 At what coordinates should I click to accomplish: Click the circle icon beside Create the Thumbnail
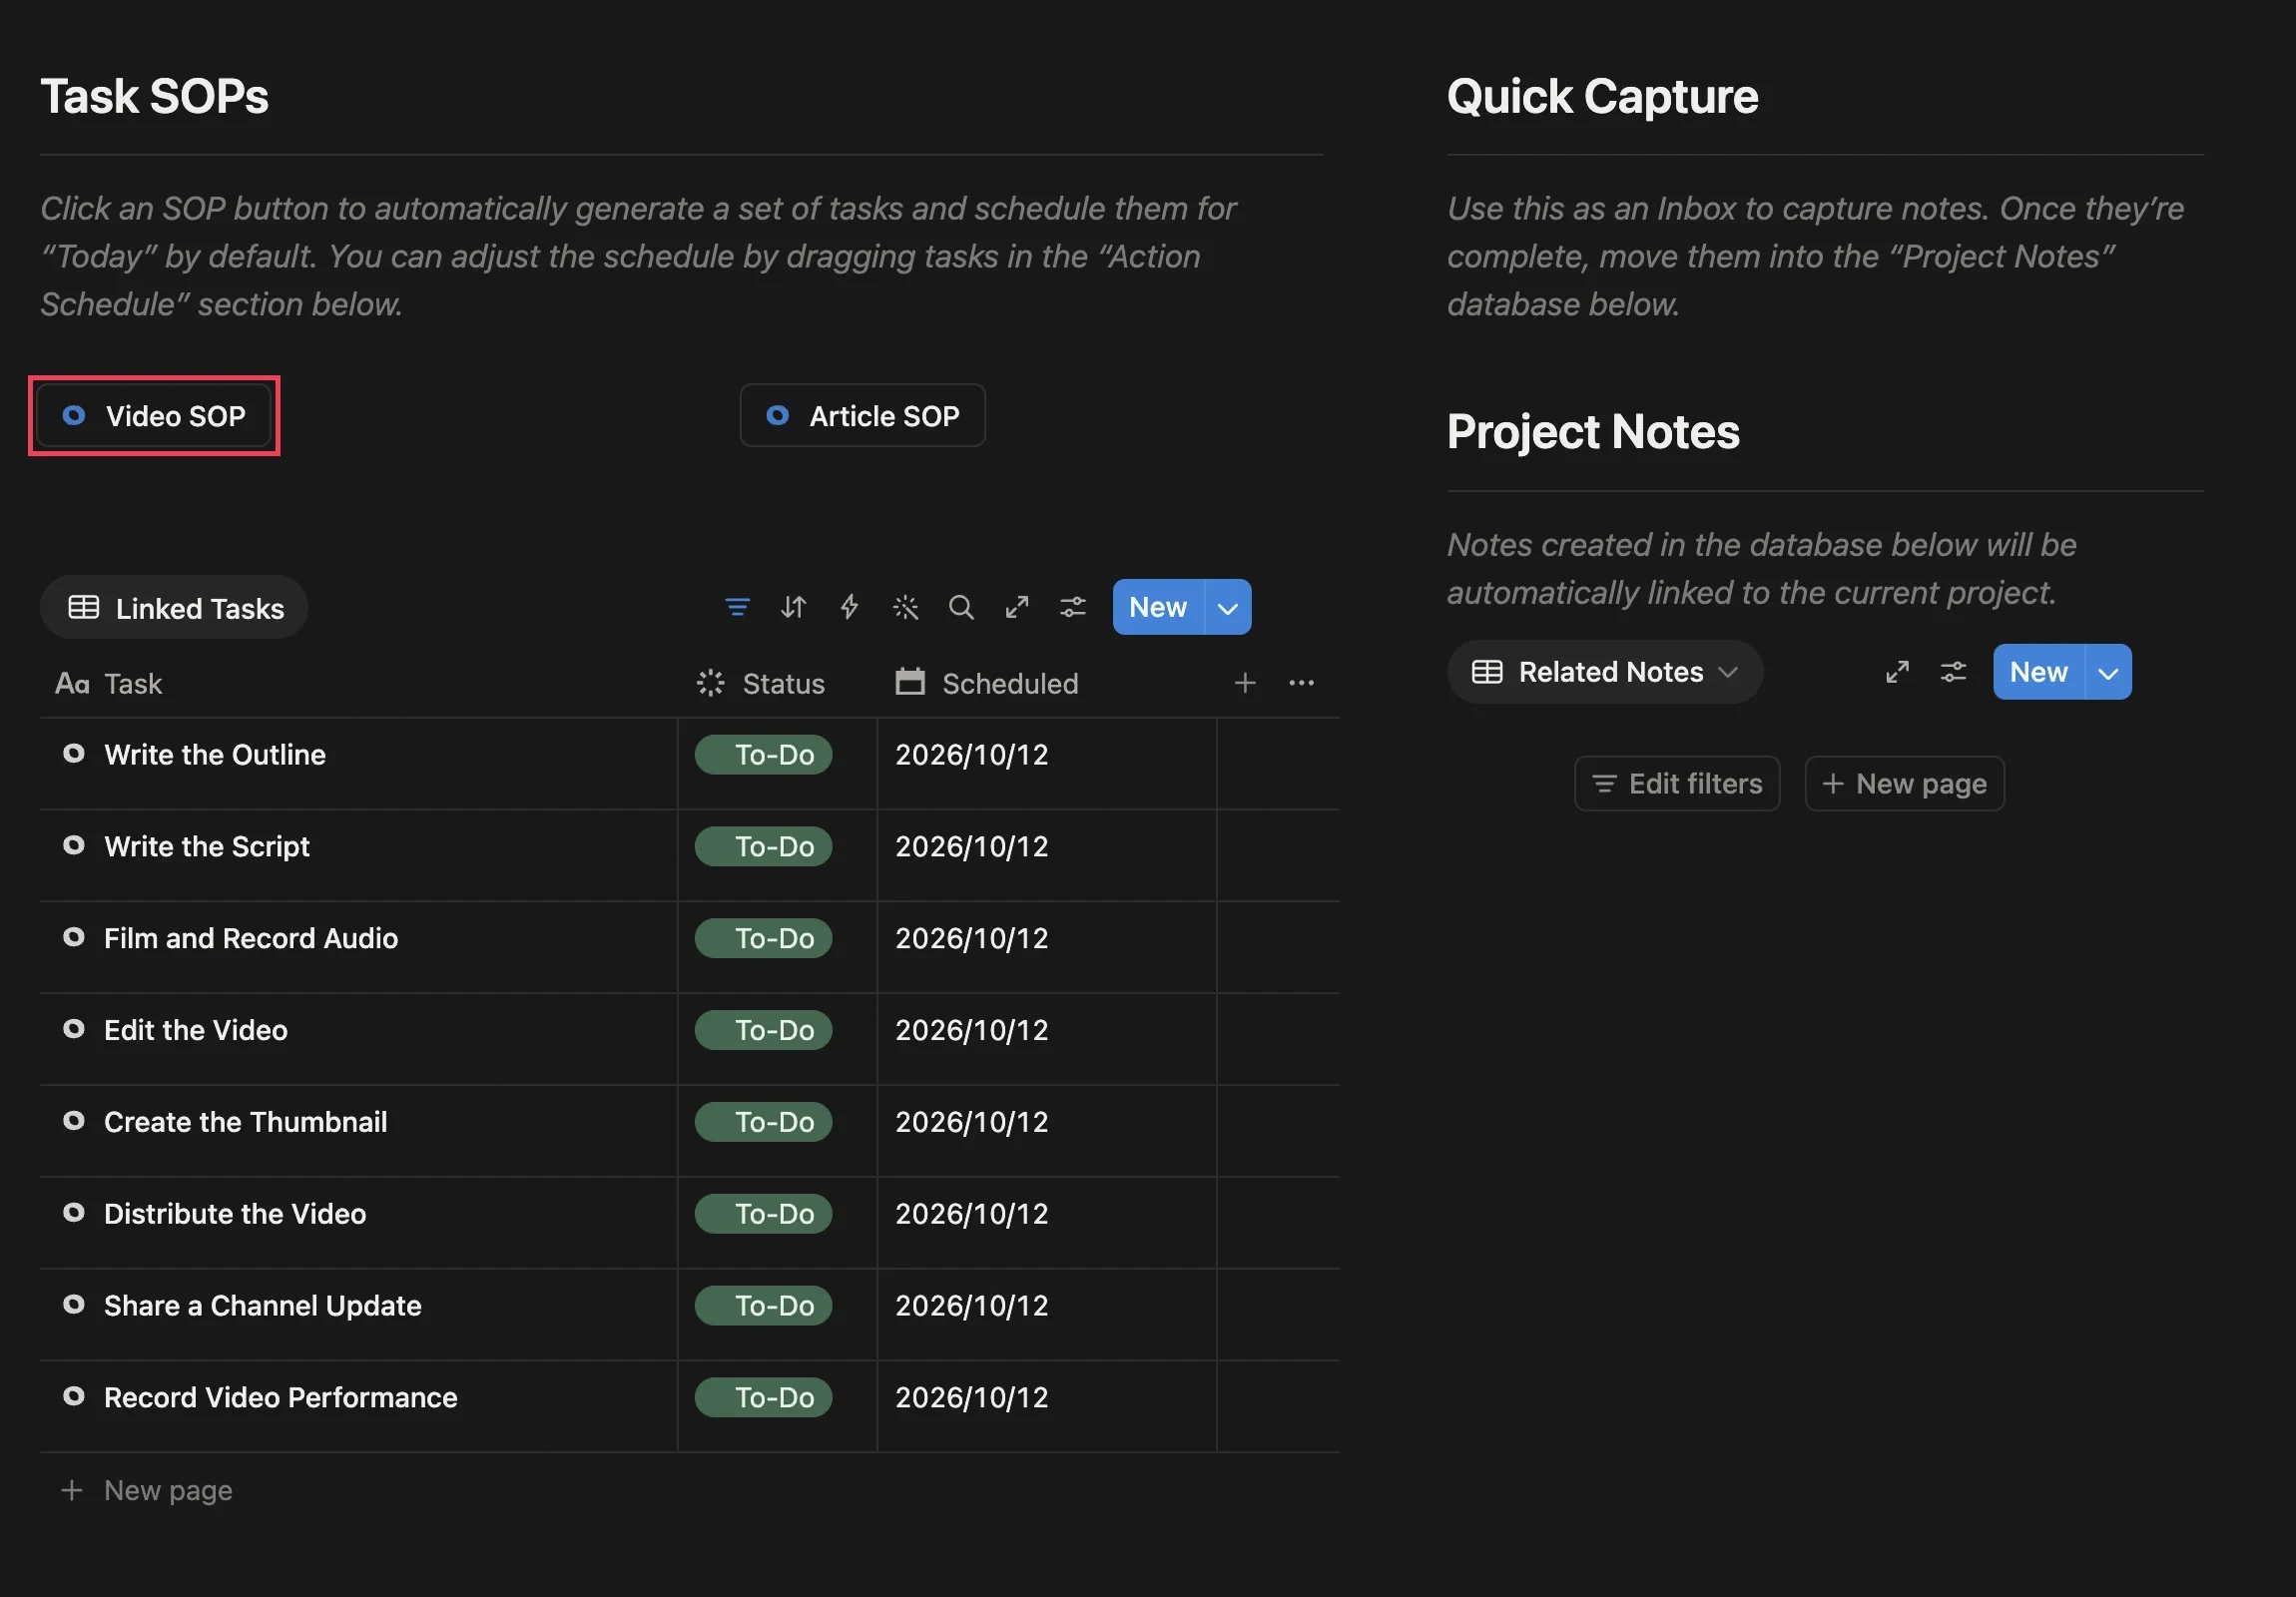(x=74, y=1122)
